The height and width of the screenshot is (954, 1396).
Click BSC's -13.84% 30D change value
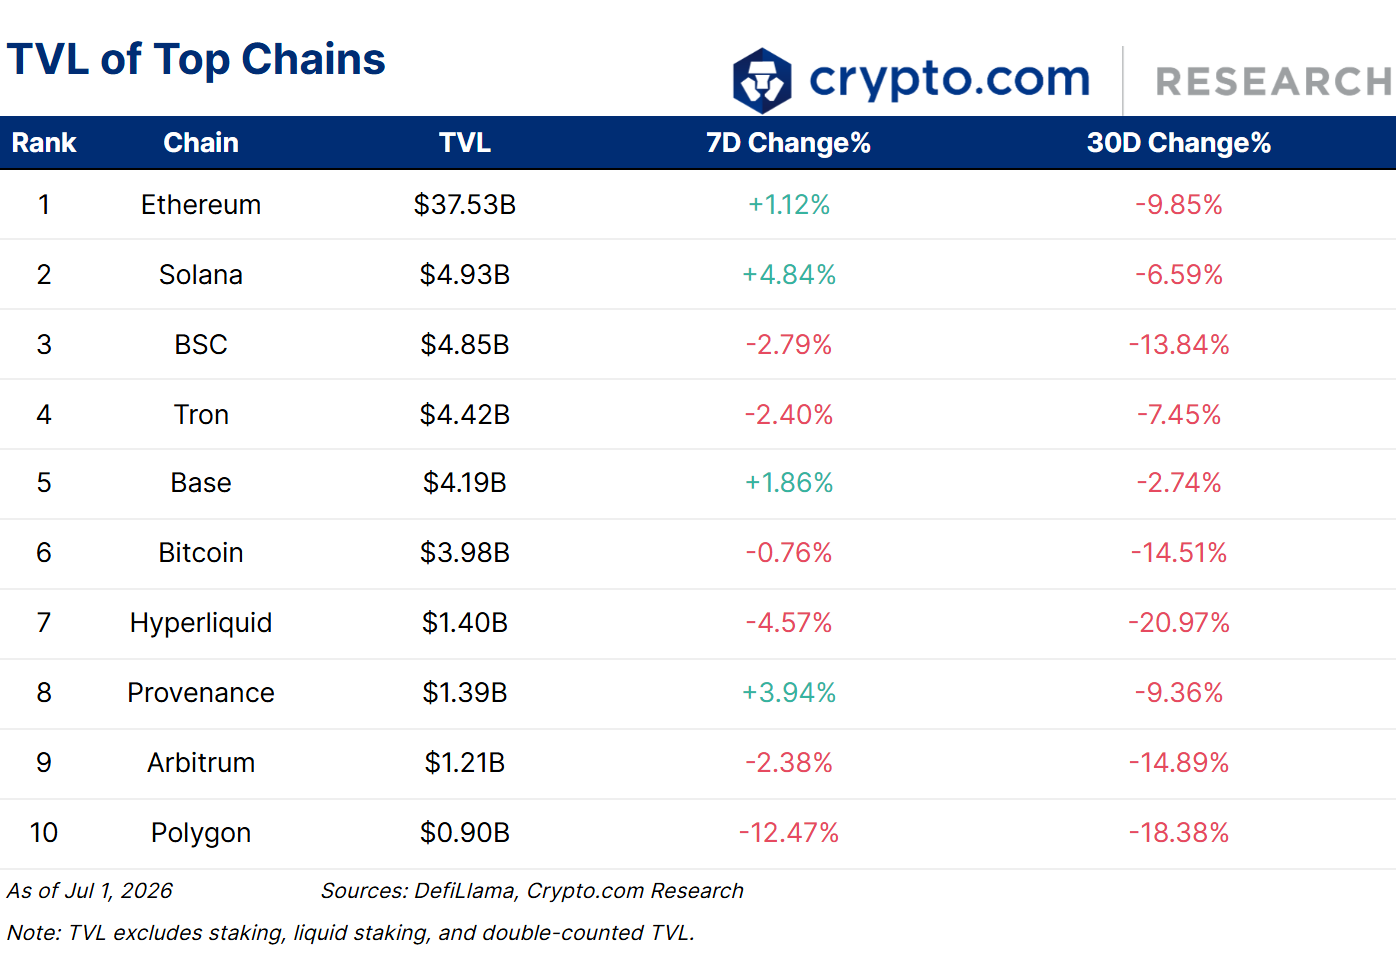1179,345
